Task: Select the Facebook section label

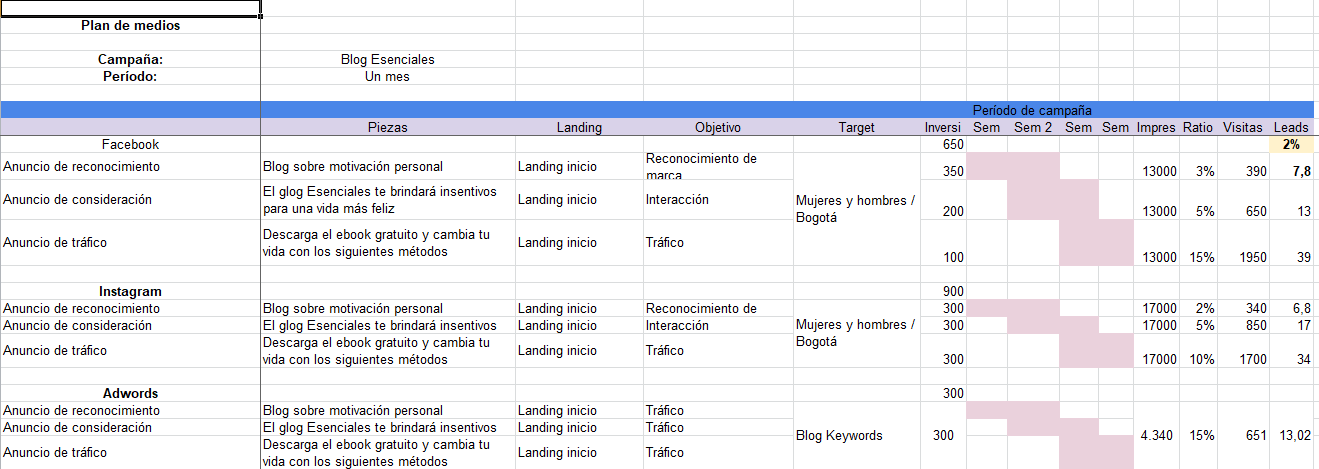Action: click(130, 145)
